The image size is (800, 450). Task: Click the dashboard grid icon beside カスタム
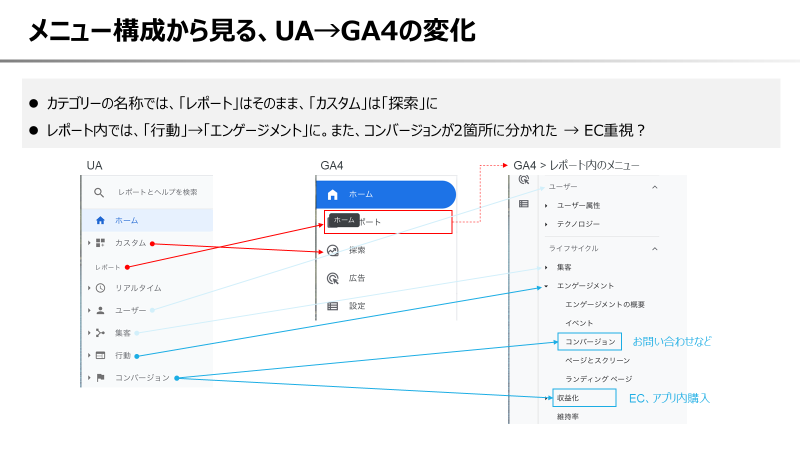100,243
